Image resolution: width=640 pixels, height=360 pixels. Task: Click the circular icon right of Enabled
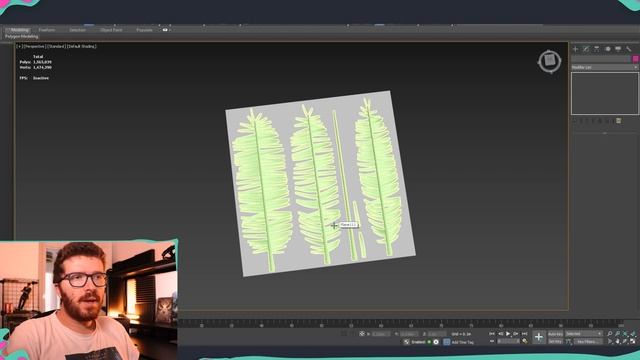[x=436, y=342]
